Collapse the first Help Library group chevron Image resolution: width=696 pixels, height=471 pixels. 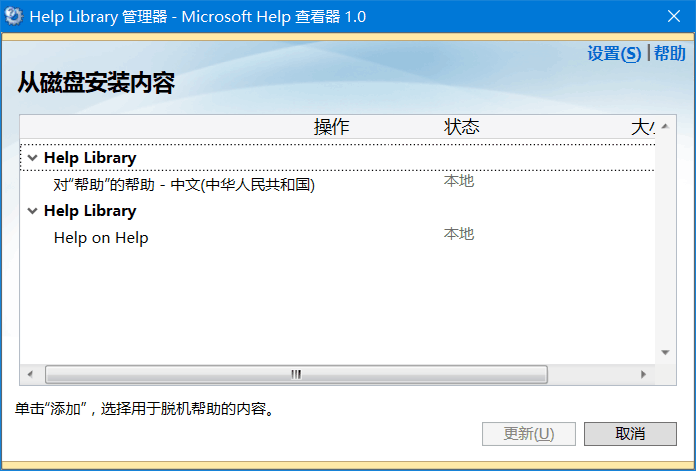32,158
